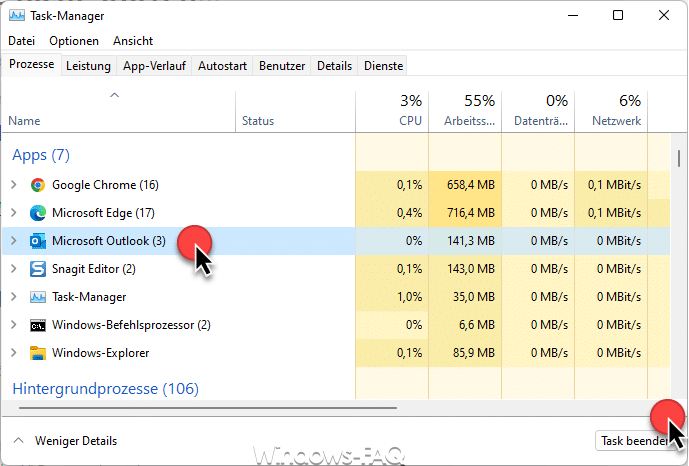Screen dimensions: 689x466
Task: Select the Windows-Explorer process row
Action: (x=336, y=353)
